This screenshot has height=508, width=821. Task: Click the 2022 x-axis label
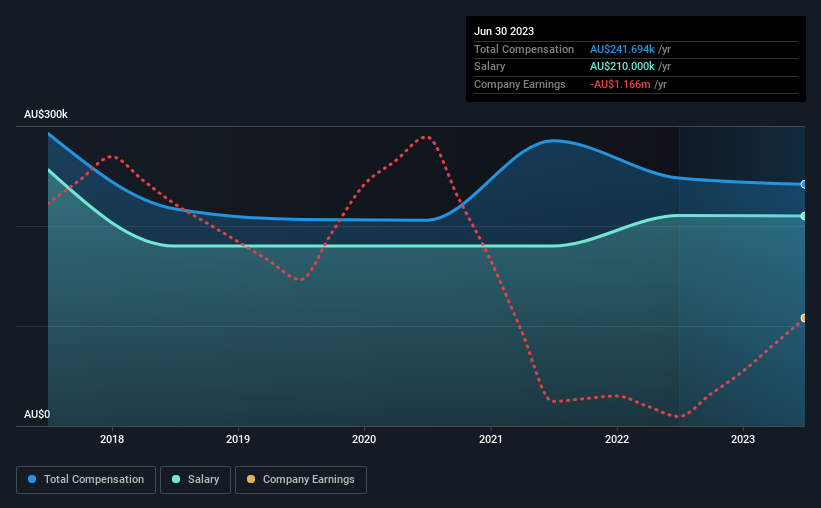(x=617, y=439)
